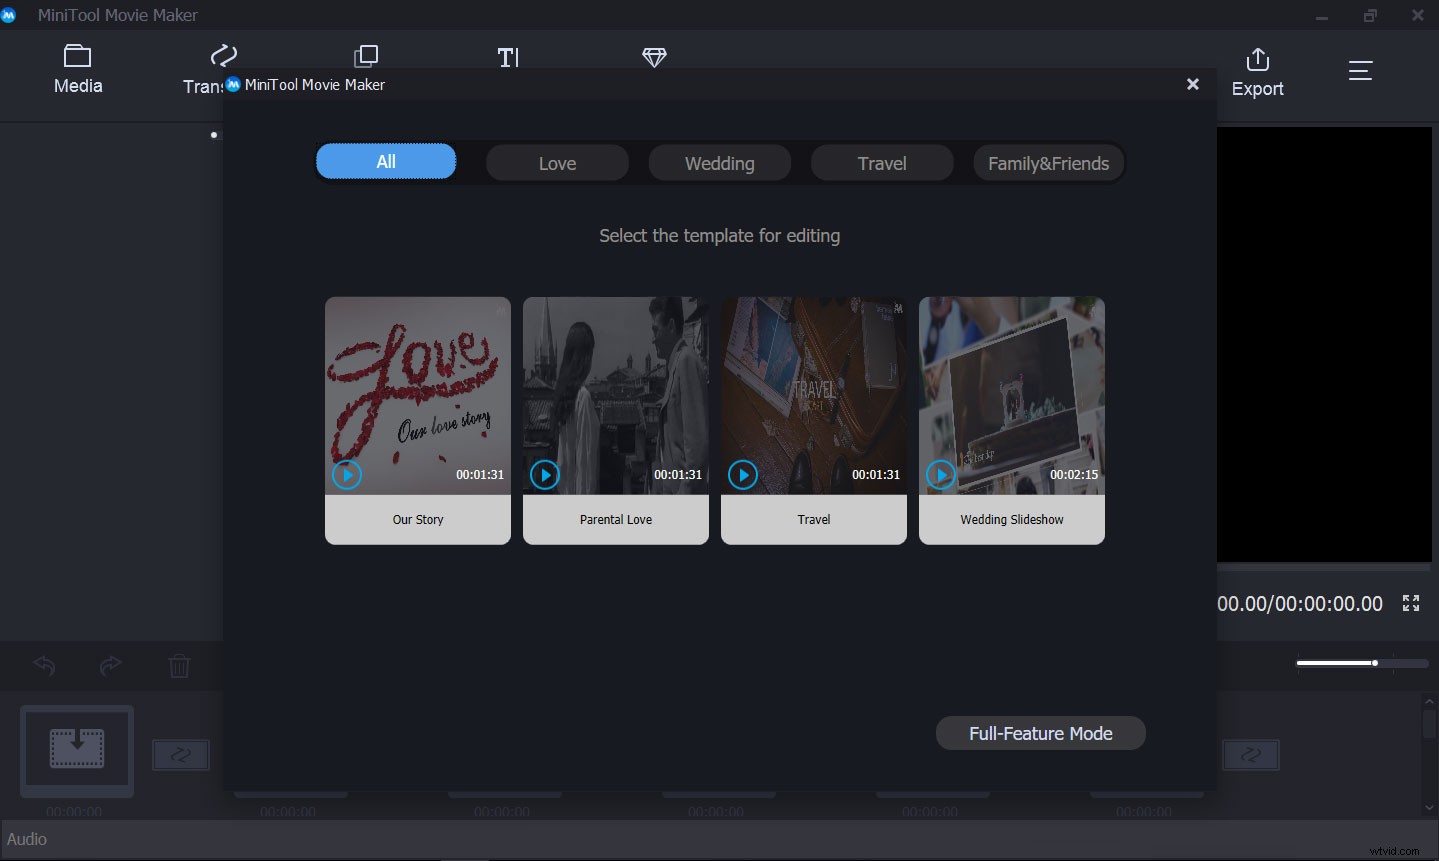Viewport: 1439px width, 861px height.
Task: Switch to the Wedding template category
Action: pyautogui.click(x=718, y=162)
